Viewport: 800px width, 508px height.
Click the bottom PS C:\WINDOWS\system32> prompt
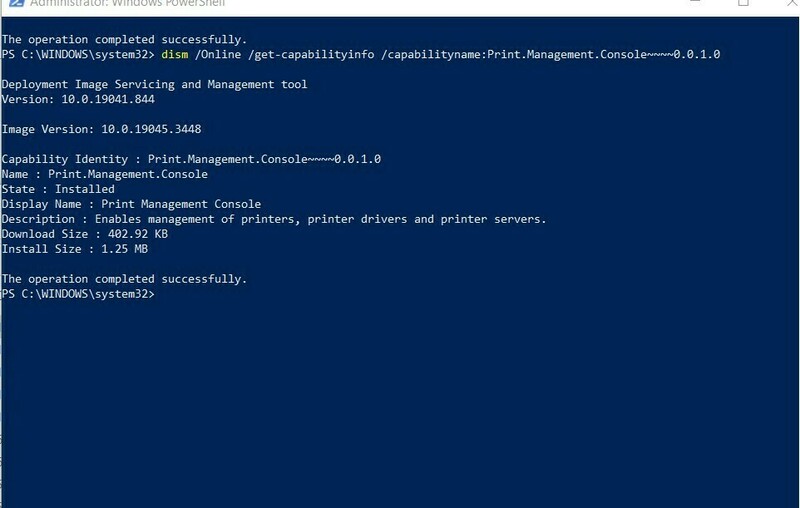78,294
